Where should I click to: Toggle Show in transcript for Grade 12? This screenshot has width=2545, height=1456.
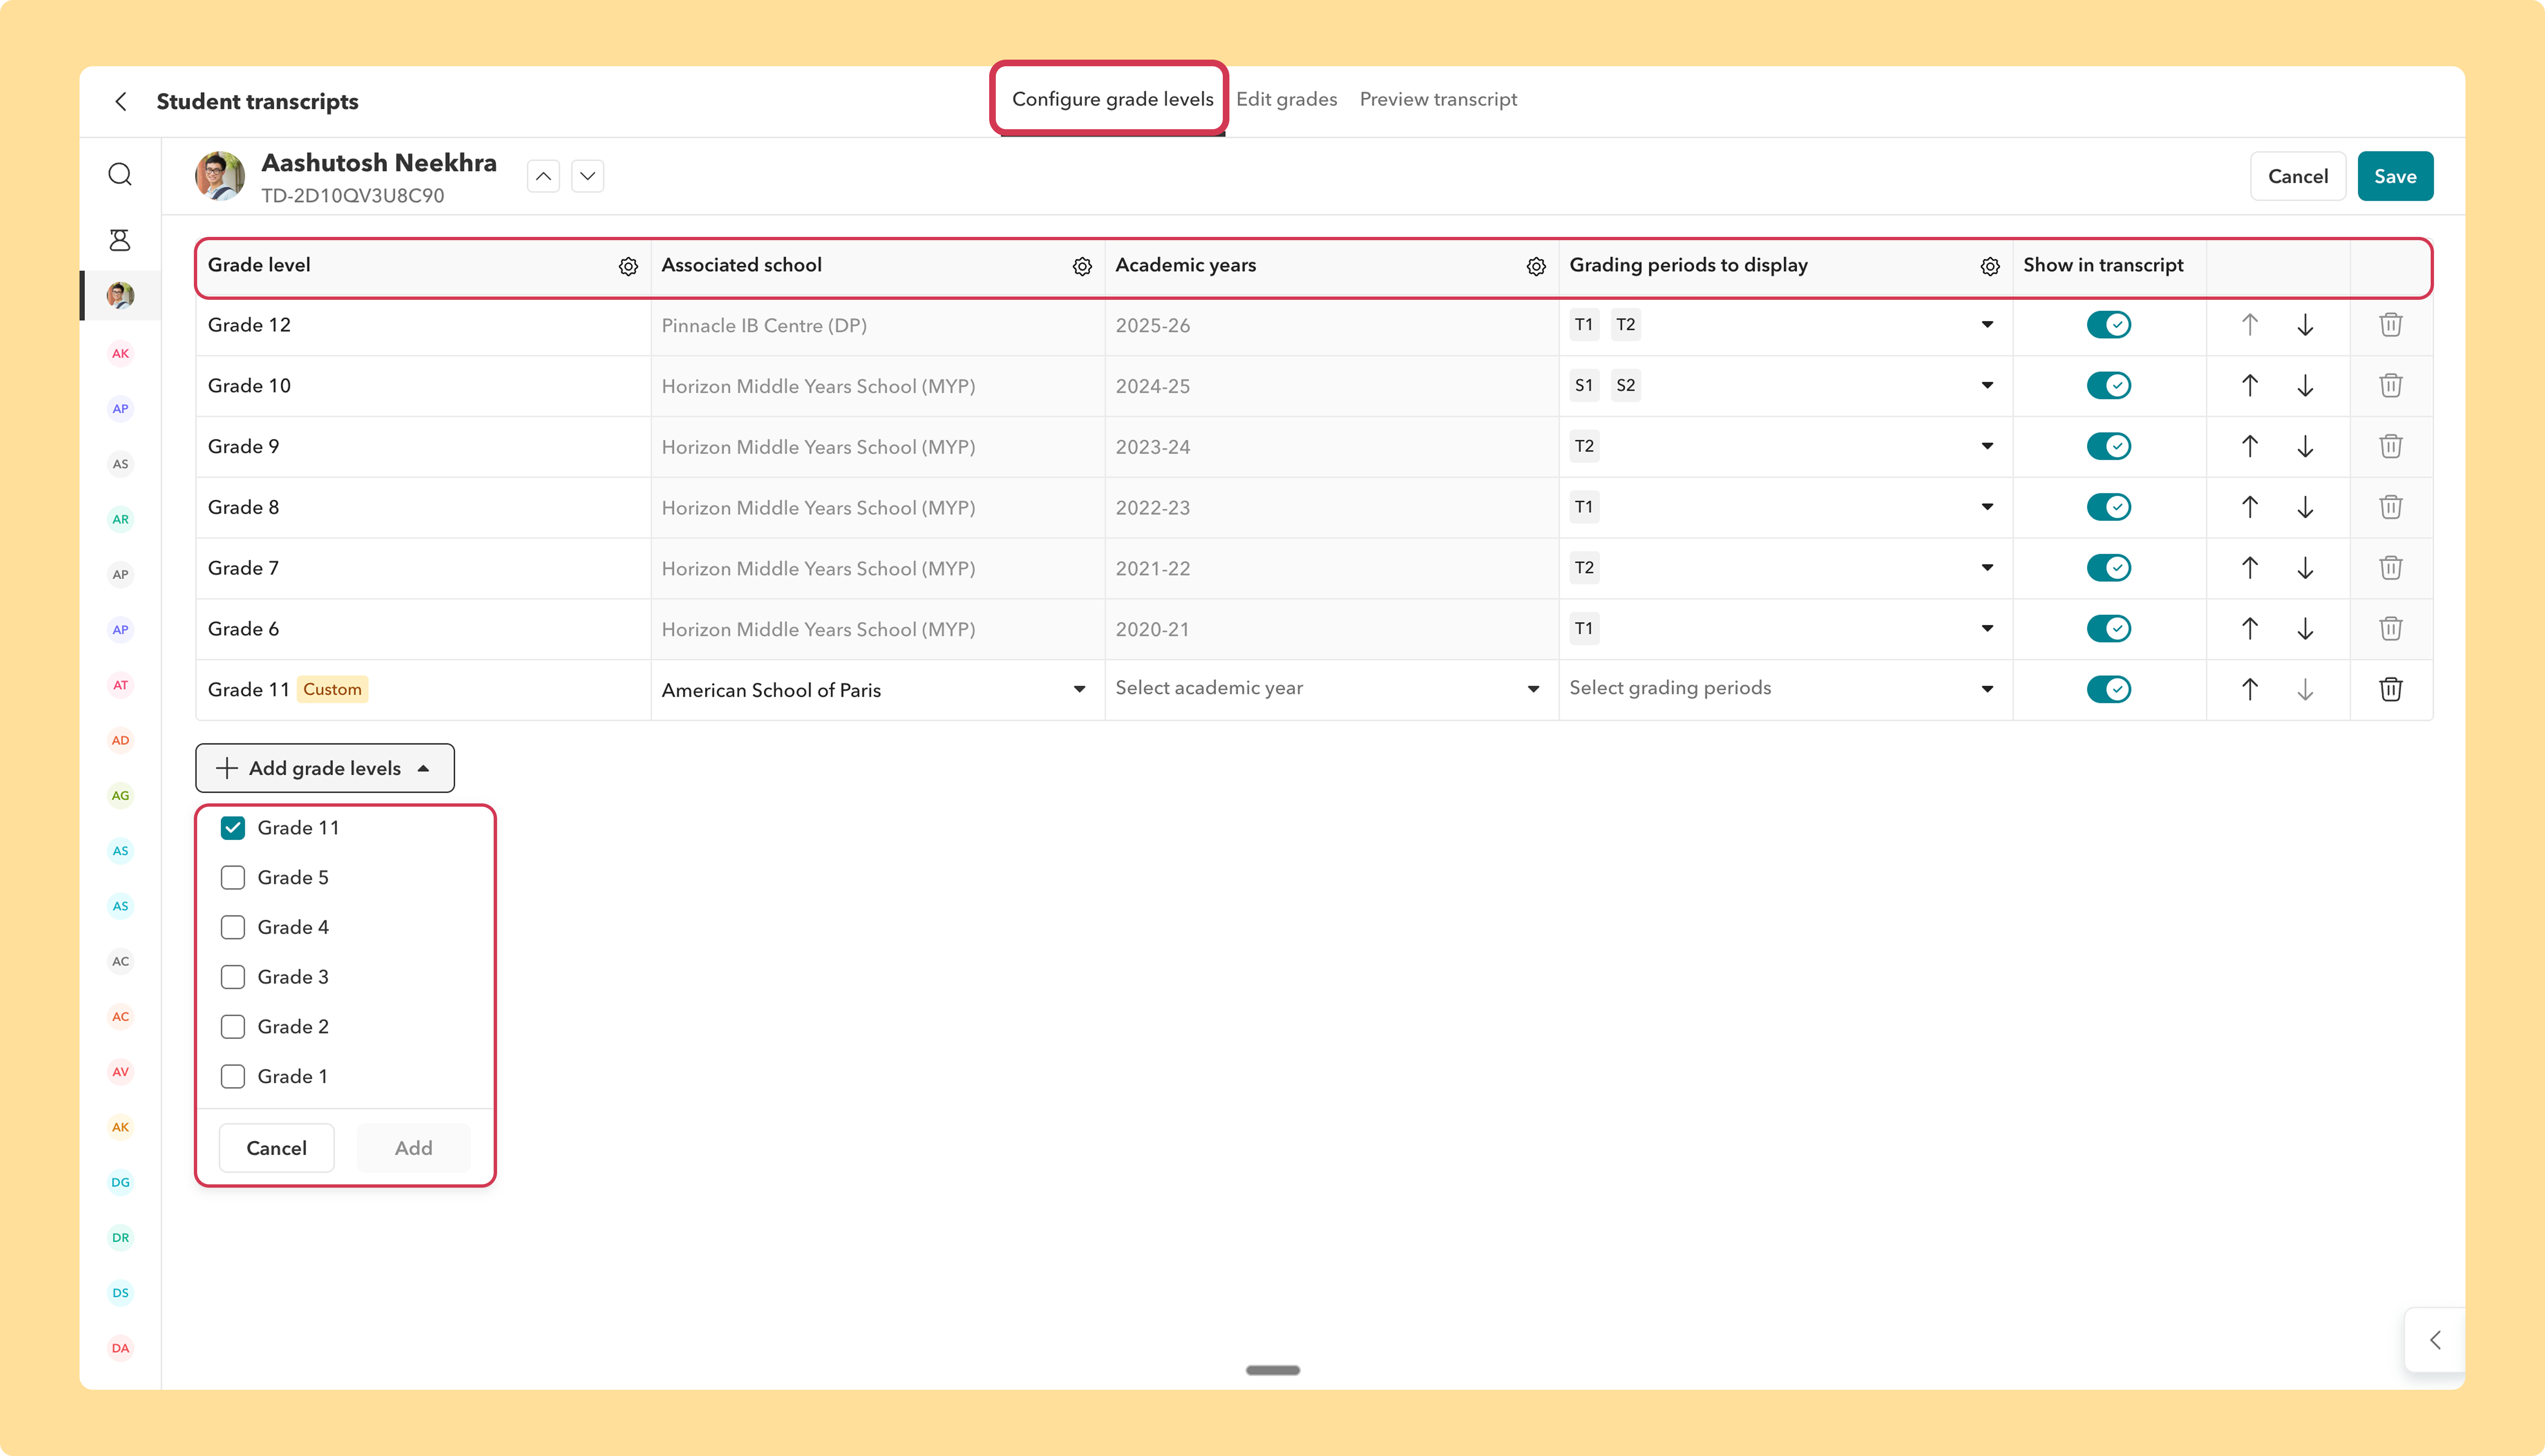(x=2109, y=325)
